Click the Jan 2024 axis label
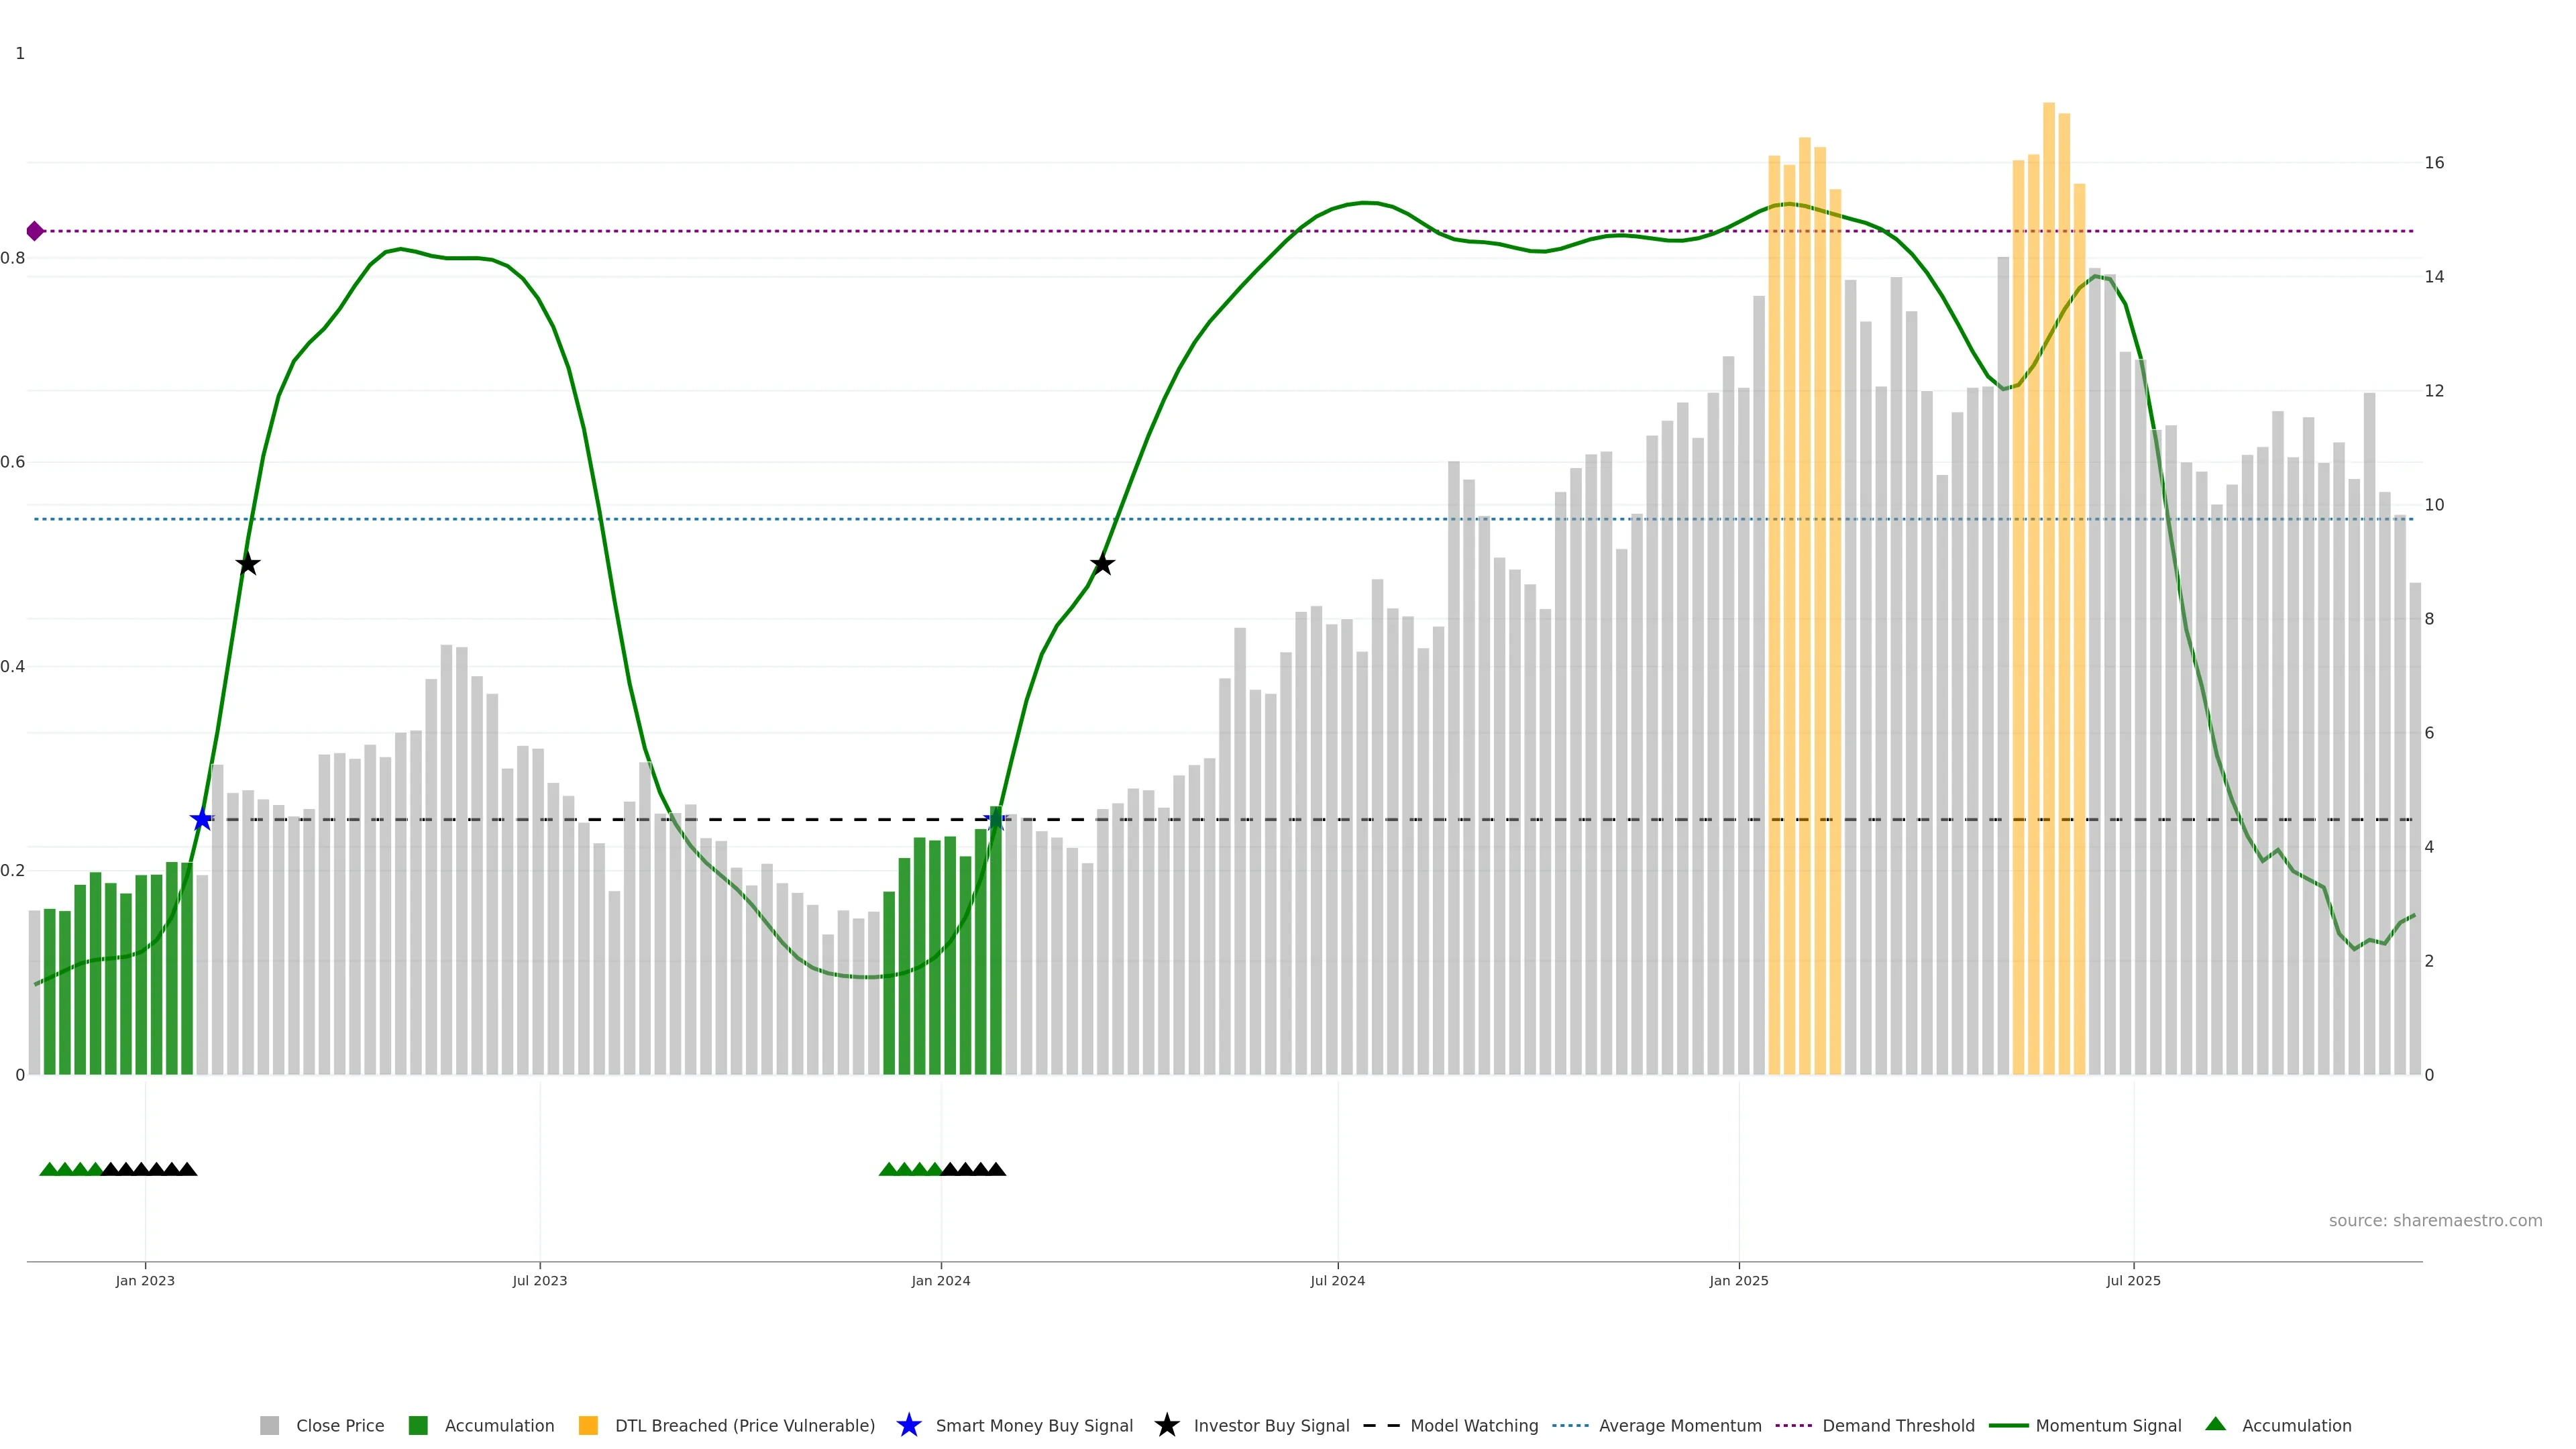This screenshot has height=1449, width=2576. pyautogui.click(x=940, y=1280)
